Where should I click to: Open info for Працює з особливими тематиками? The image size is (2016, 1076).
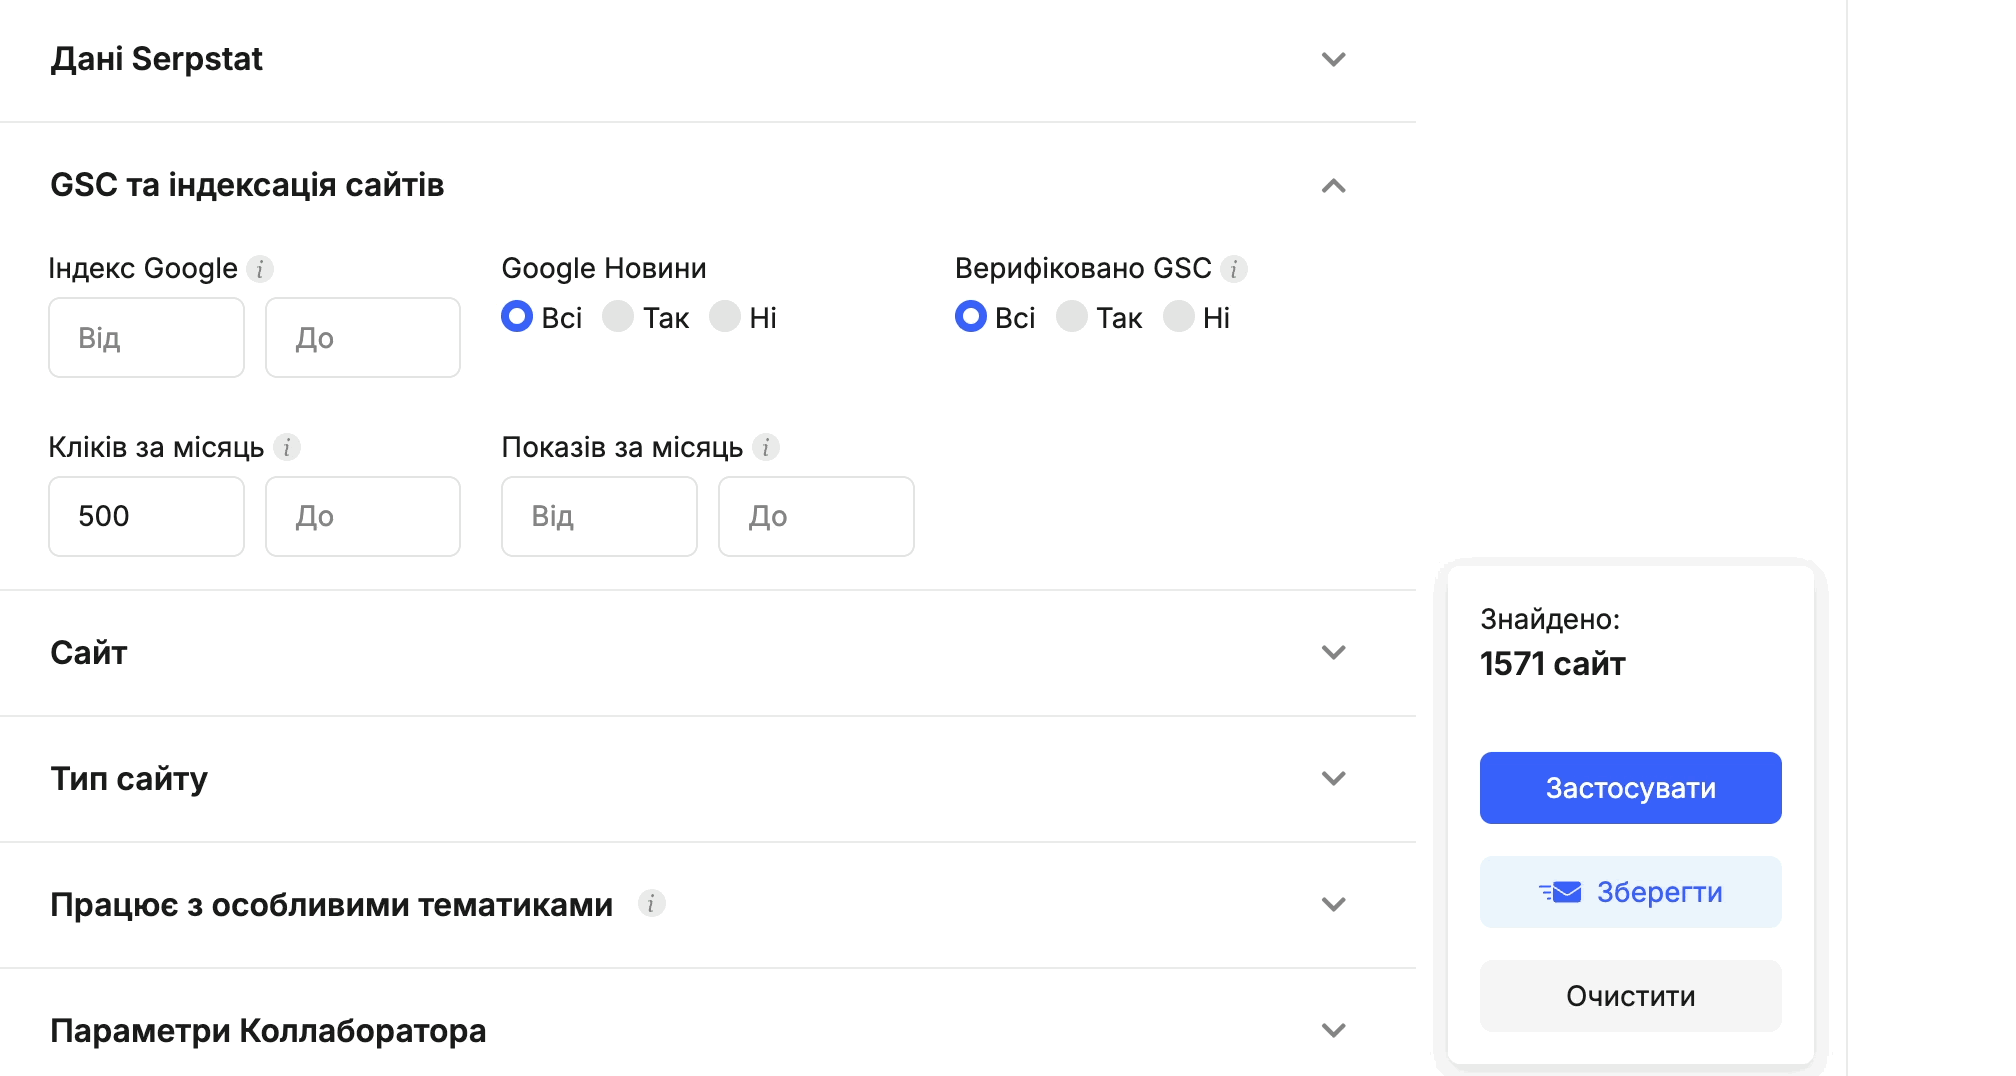click(x=653, y=903)
